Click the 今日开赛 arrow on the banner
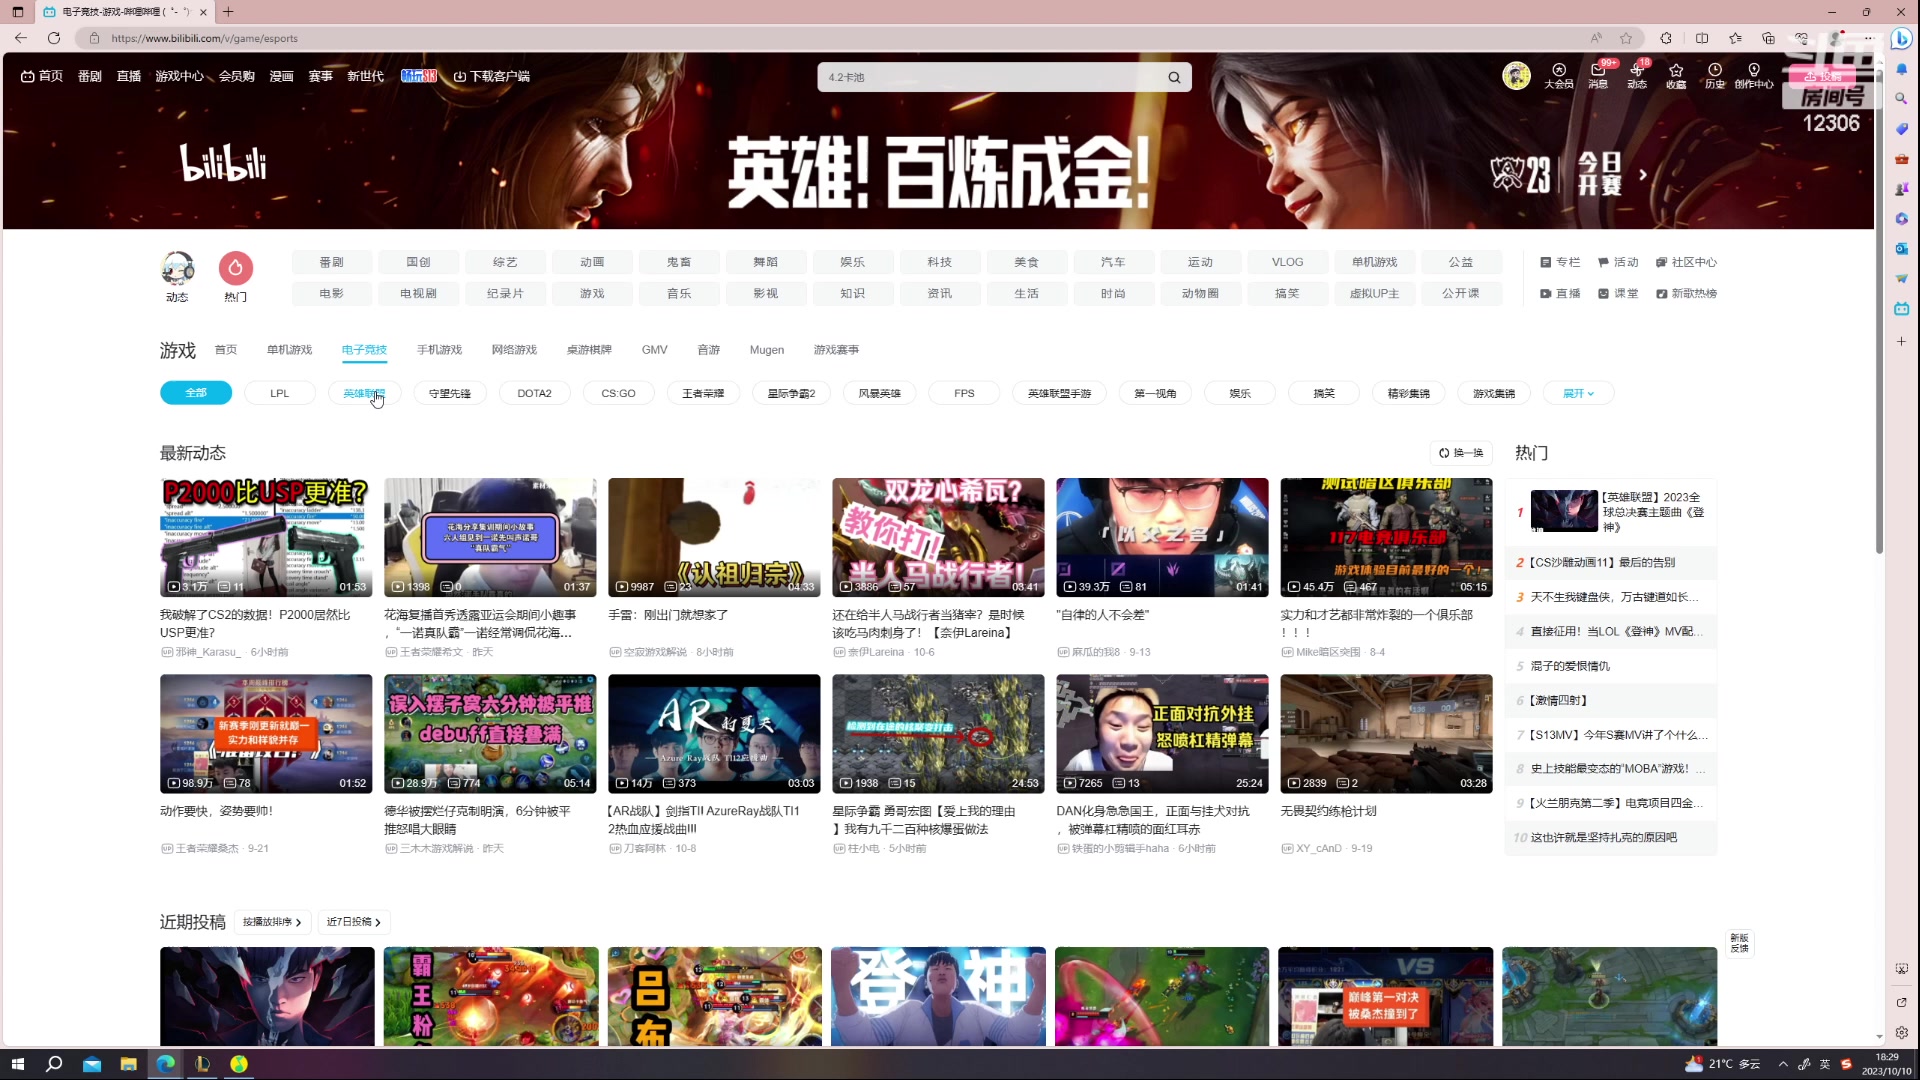1920x1080 pixels. tap(1642, 174)
